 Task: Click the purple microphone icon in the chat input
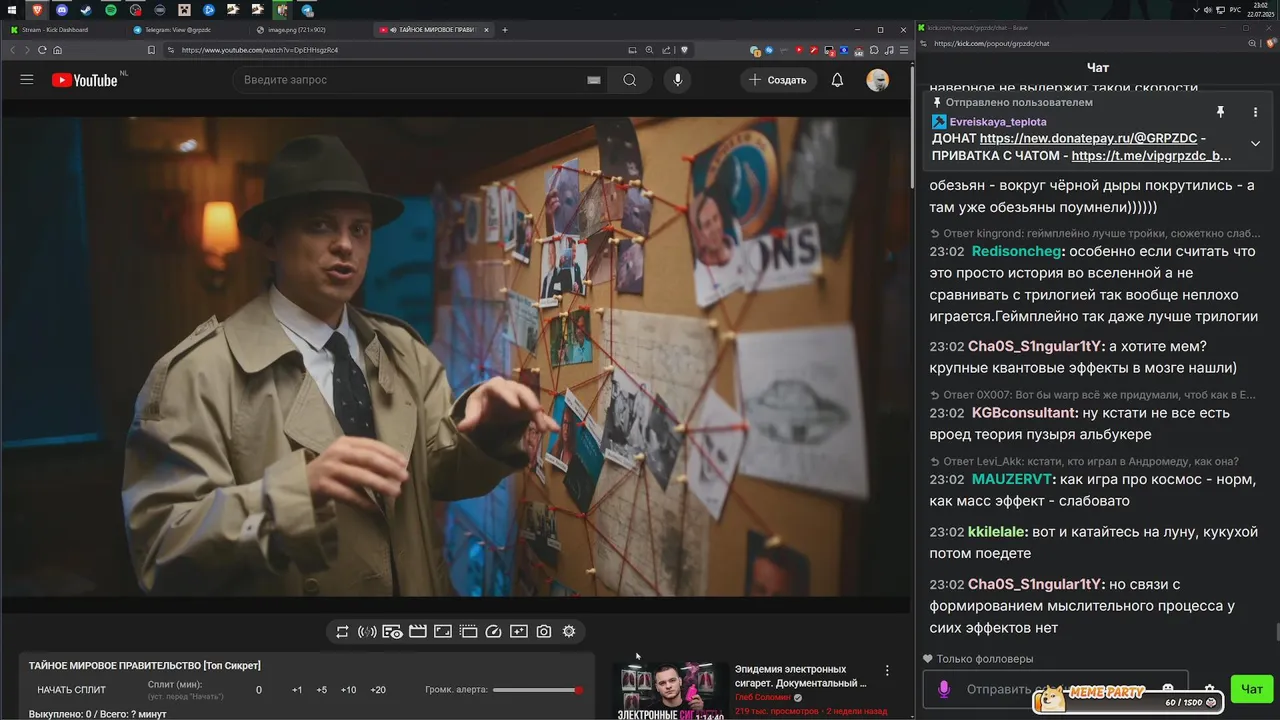point(943,689)
